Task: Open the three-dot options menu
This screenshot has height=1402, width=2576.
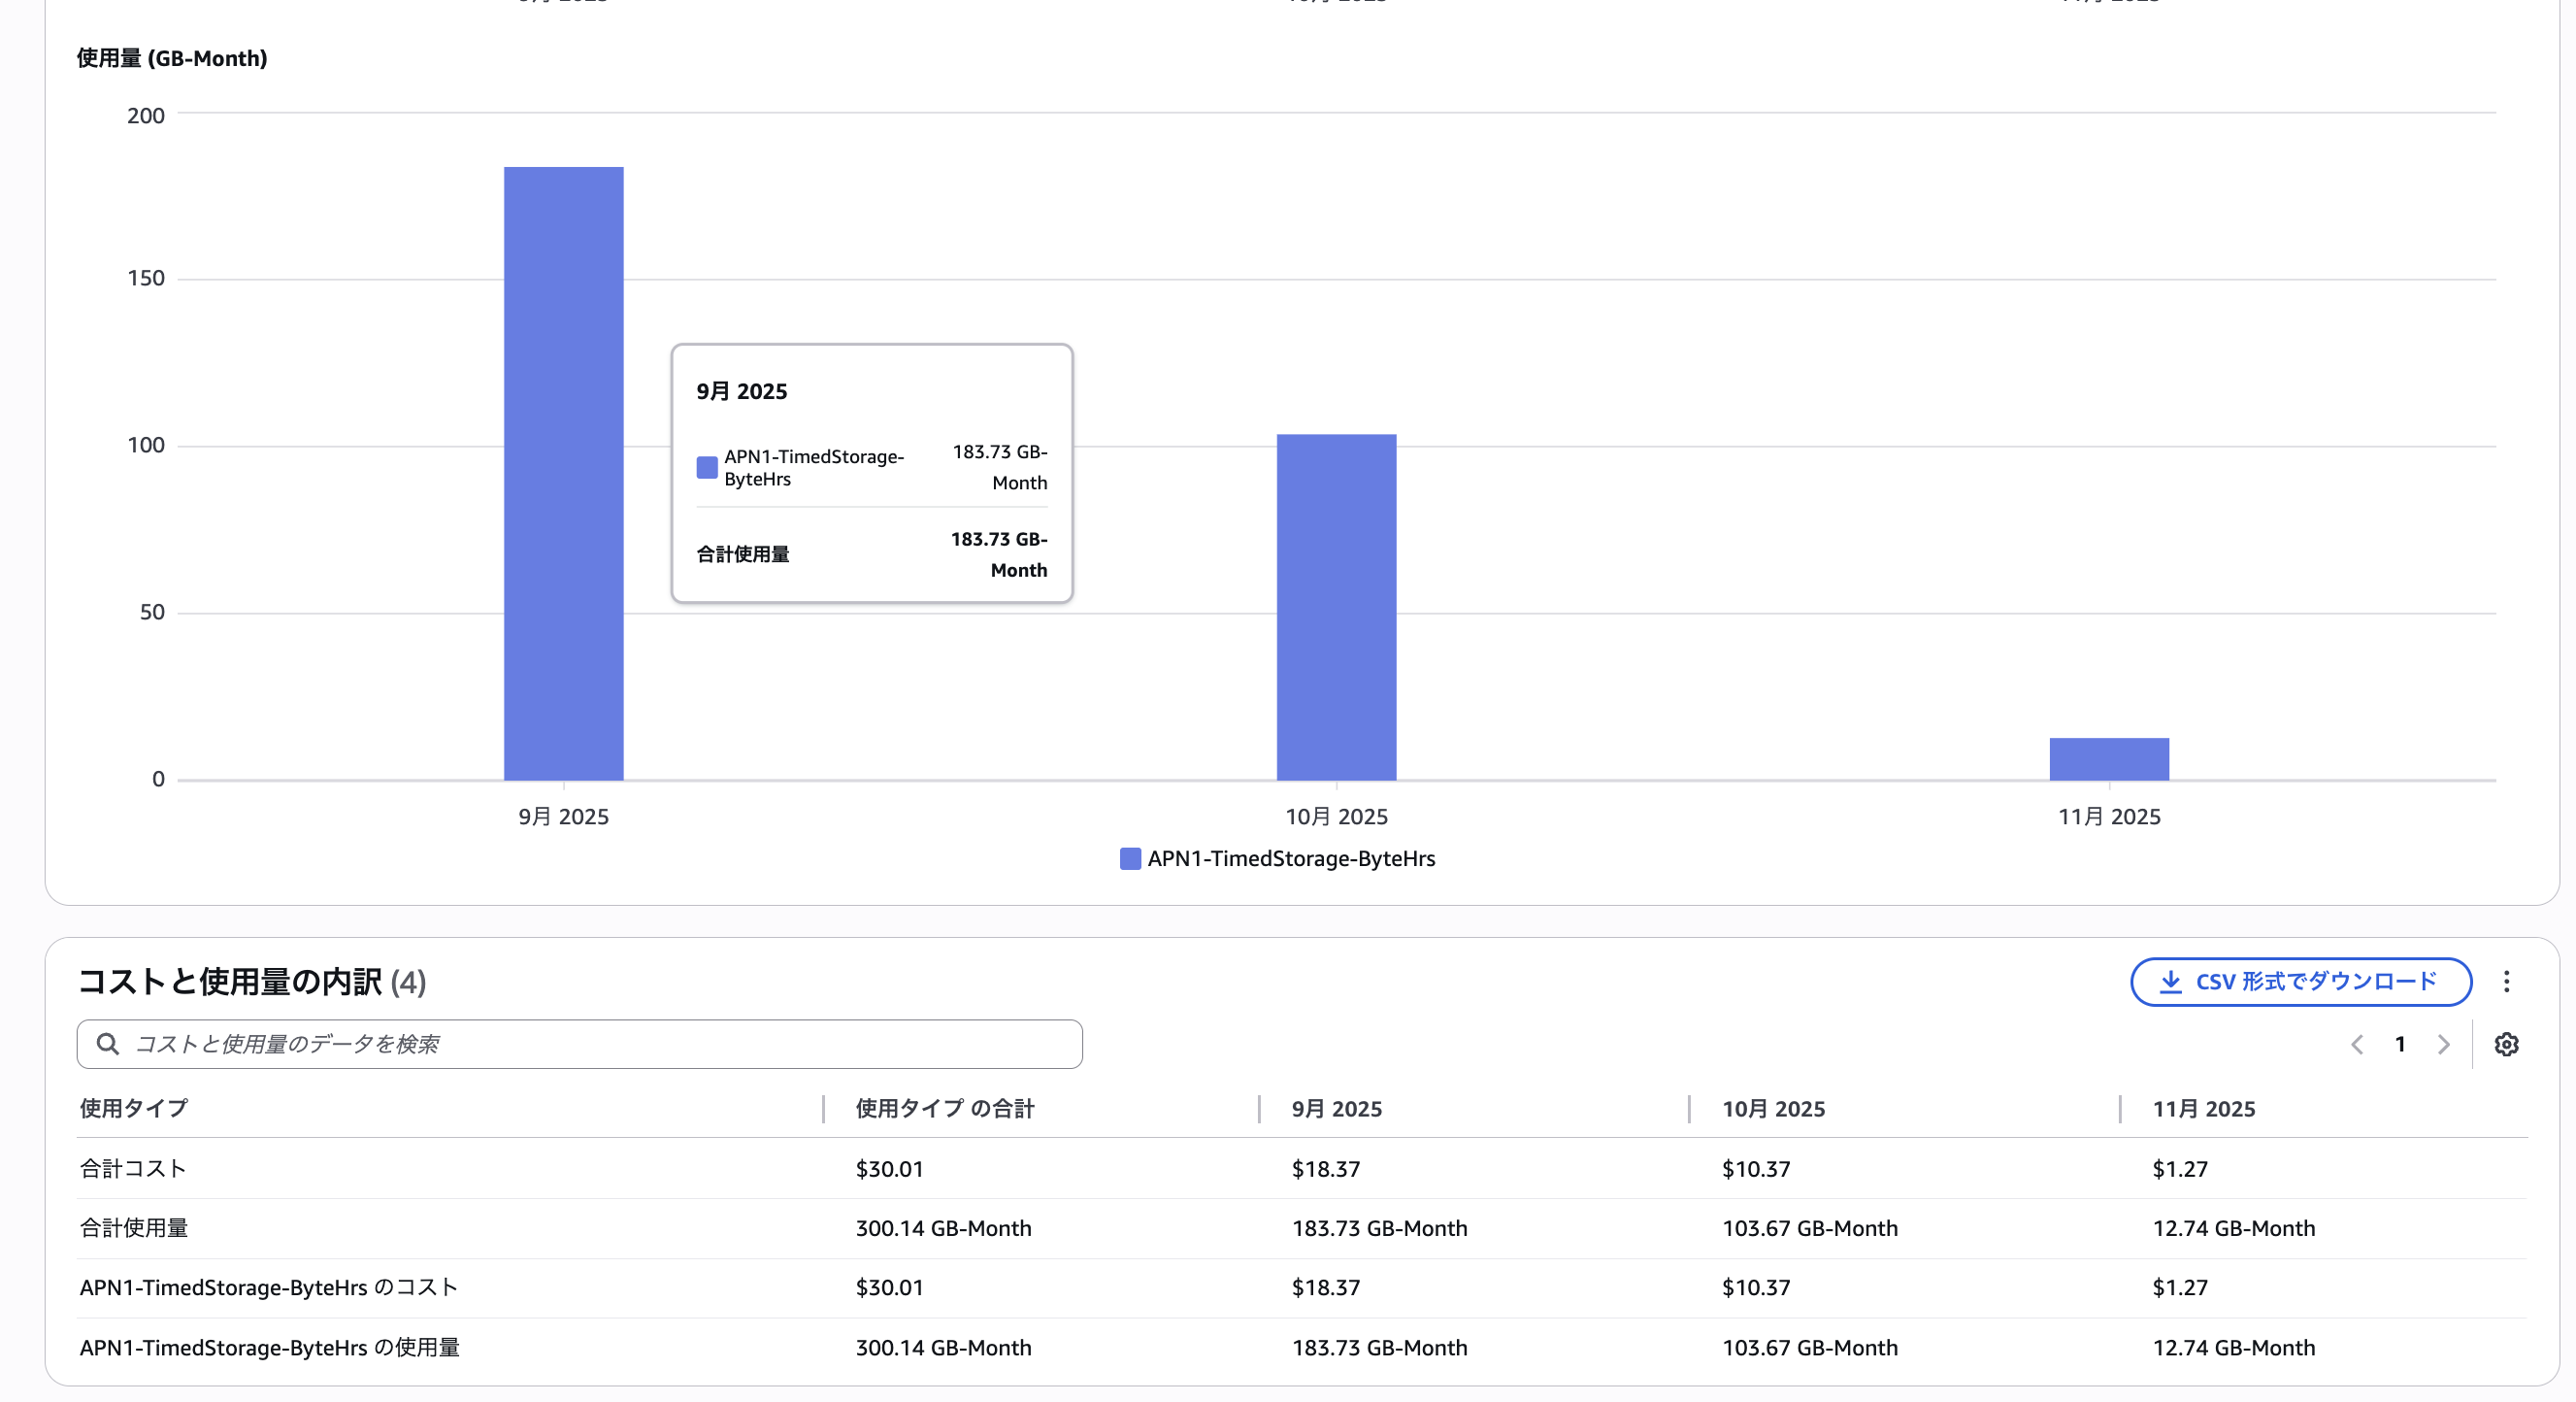Action: (x=2506, y=982)
